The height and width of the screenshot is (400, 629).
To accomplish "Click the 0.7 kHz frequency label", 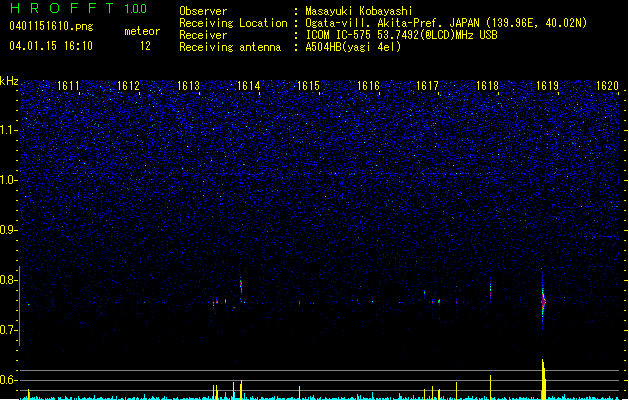I will 9,330.
